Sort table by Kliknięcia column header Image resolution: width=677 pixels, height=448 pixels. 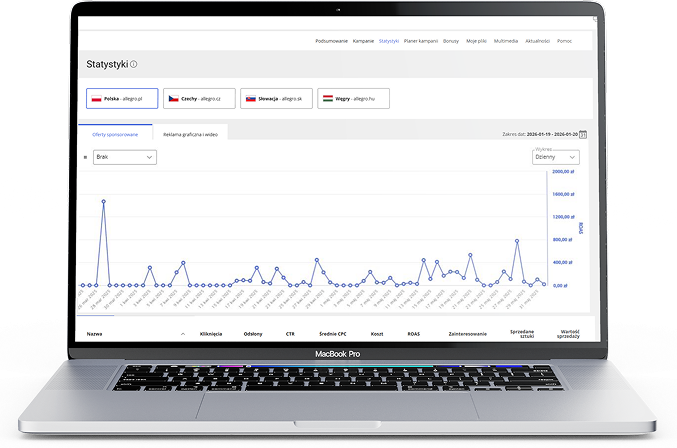(211, 332)
